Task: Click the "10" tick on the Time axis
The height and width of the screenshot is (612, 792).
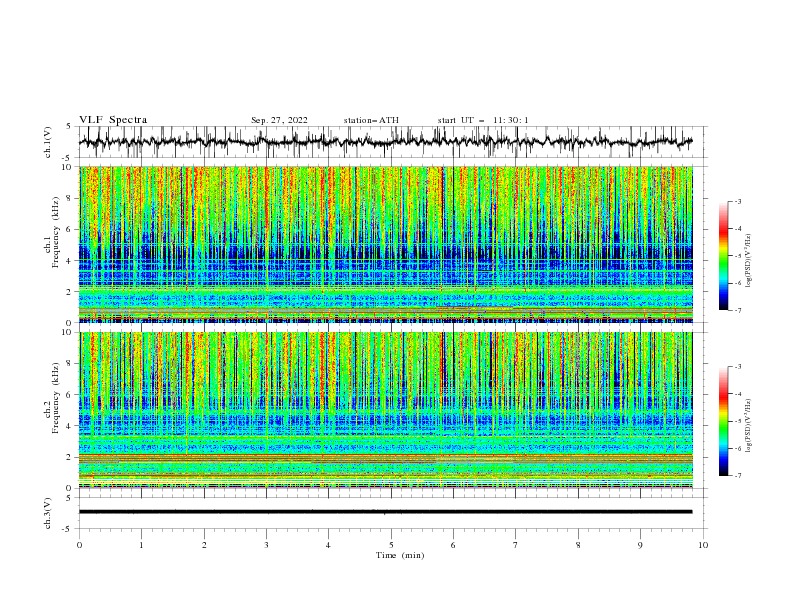Action: [703, 545]
